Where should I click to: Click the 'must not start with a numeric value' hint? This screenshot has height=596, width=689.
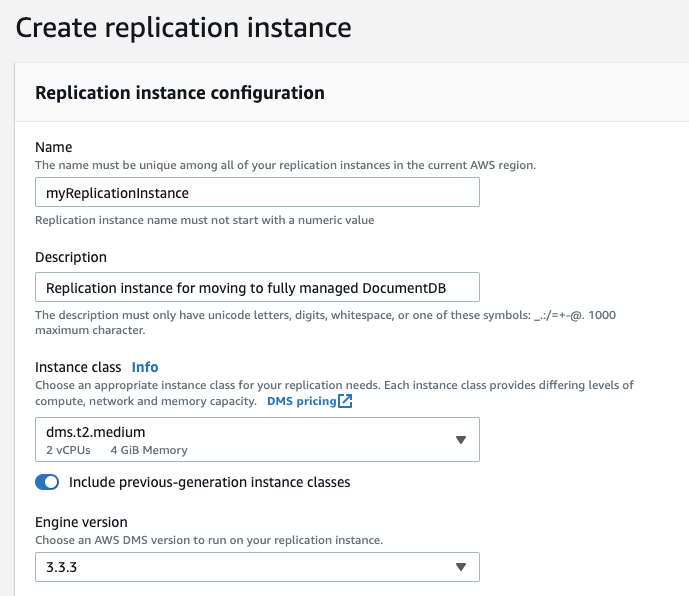tap(205, 220)
